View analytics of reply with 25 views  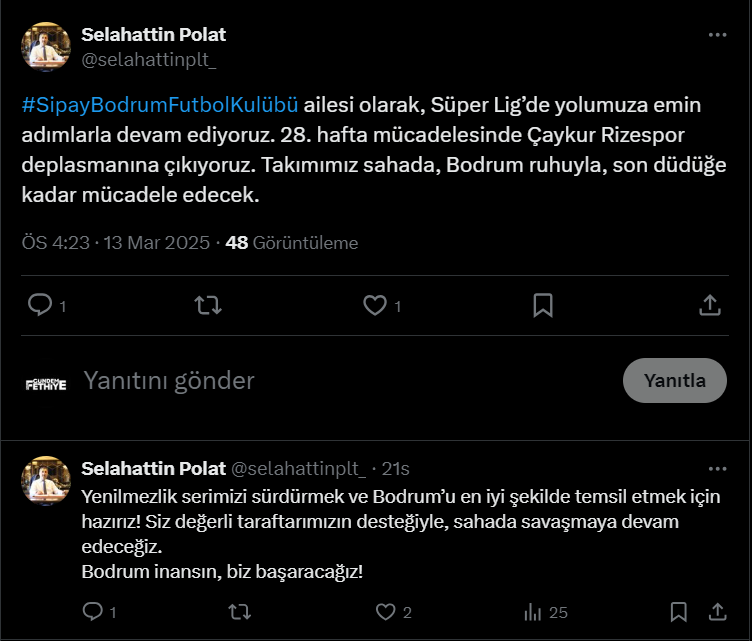click(533, 611)
